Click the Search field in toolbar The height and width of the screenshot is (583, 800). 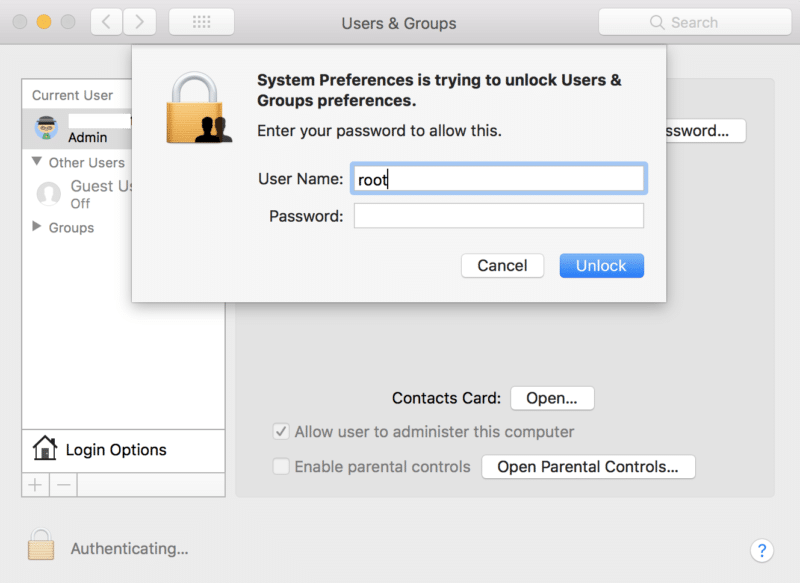(x=695, y=22)
